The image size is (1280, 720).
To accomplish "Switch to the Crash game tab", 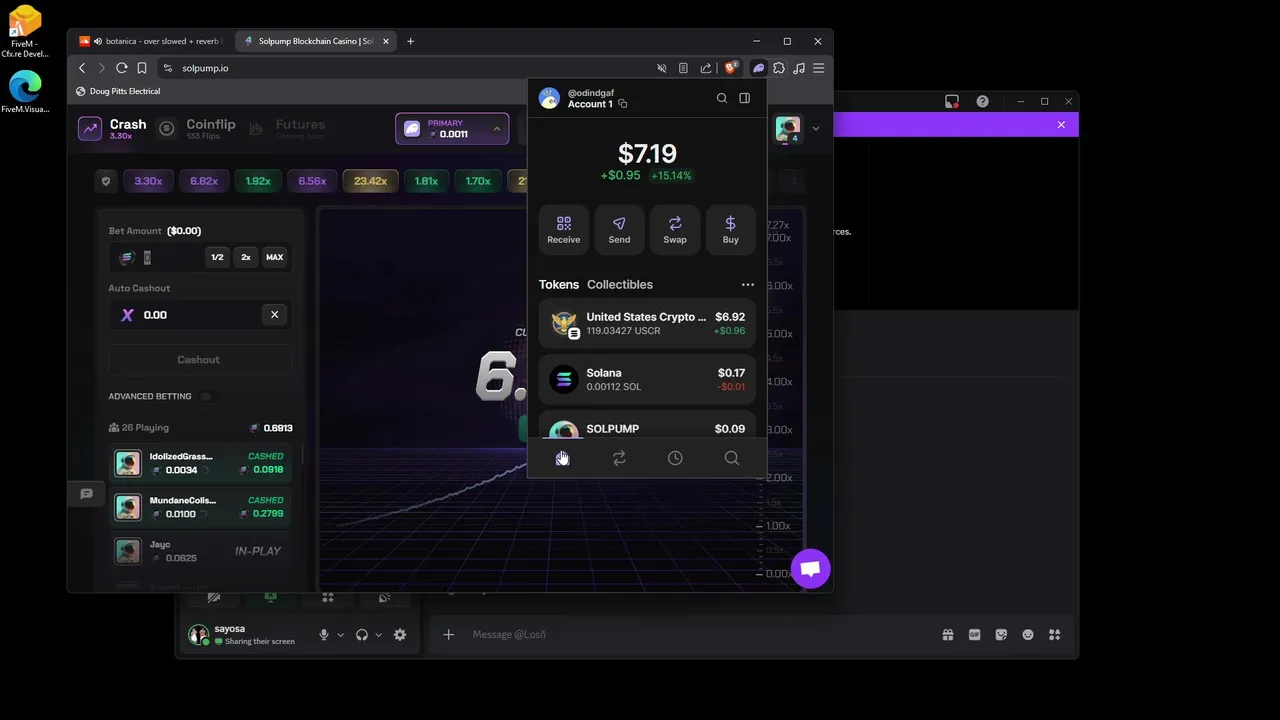I will click(113, 128).
